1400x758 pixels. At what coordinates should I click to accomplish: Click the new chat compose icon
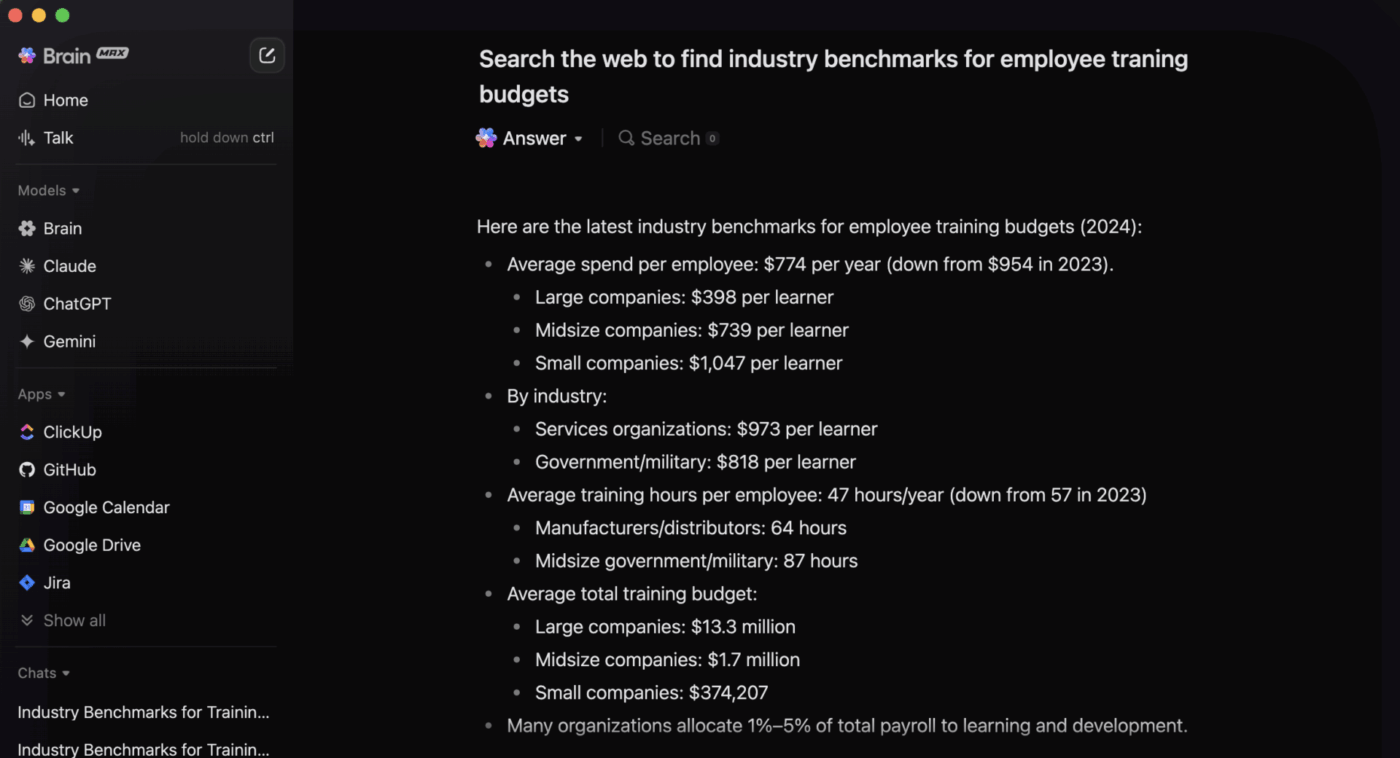click(x=267, y=56)
